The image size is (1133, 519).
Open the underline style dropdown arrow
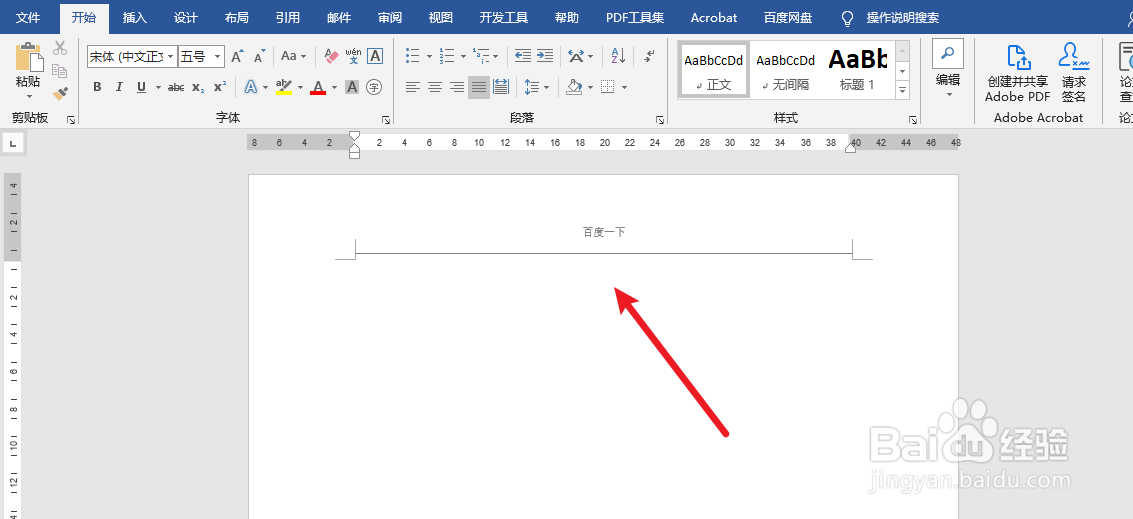(x=158, y=87)
